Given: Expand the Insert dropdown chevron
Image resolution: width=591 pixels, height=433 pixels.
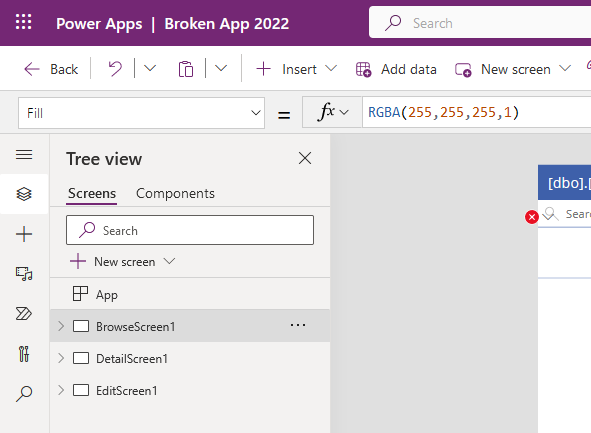Looking at the screenshot, I should [x=331, y=68].
